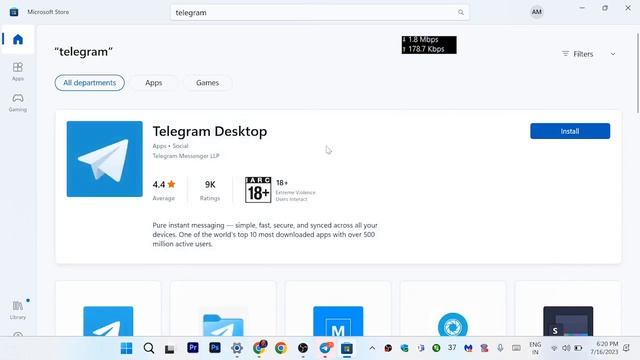Click the search magnifier icon in search box
640x360 pixels.
click(x=461, y=13)
